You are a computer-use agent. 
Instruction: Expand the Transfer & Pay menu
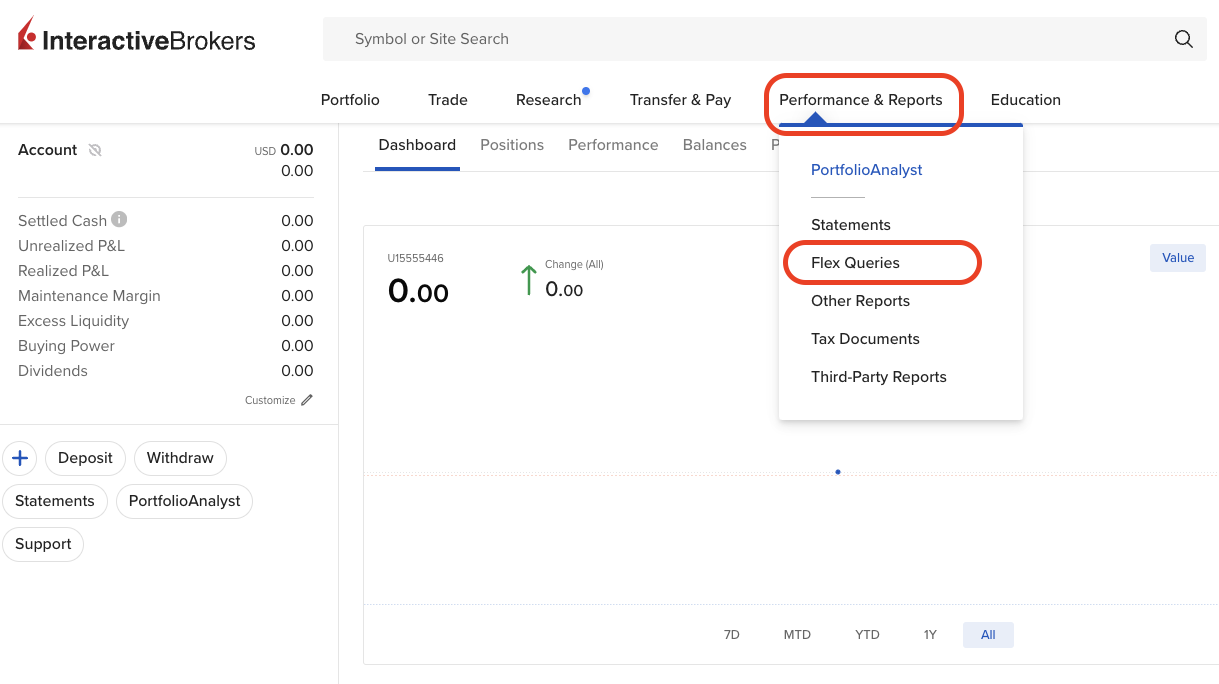680,100
